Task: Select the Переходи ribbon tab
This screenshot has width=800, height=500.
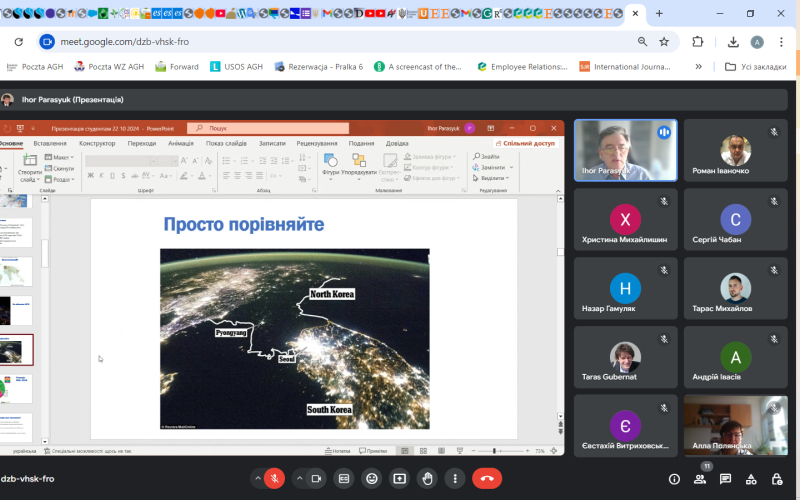Action: (142, 143)
